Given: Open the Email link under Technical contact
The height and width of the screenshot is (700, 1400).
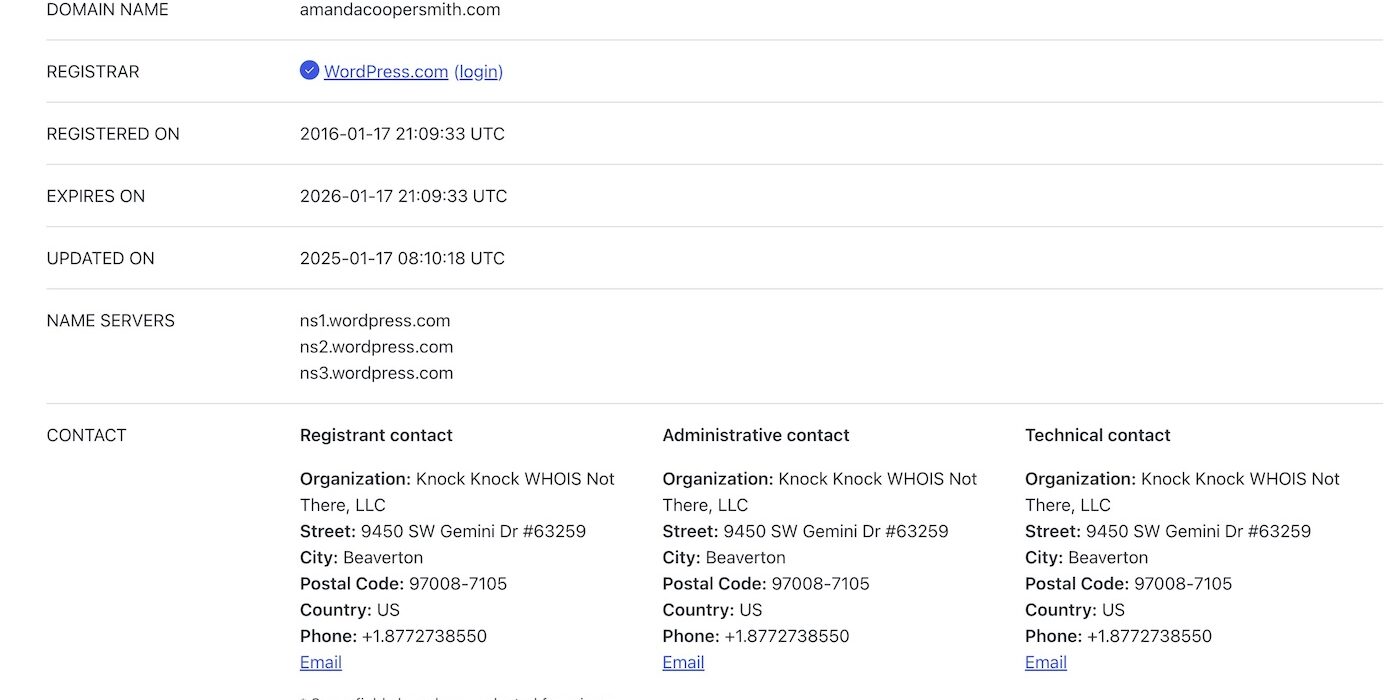Looking at the screenshot, I should pos(1046,662).
